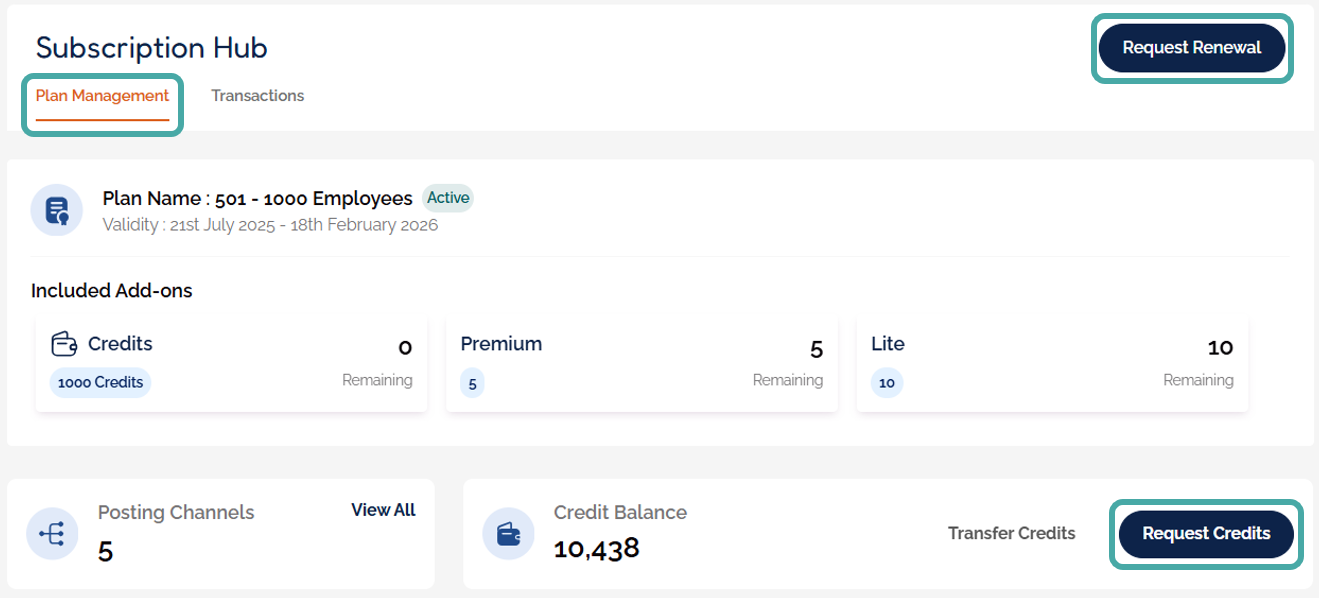Select the Plan Management tab
This screenshot has width=1319, height=598.
click(x=102, y=96)
